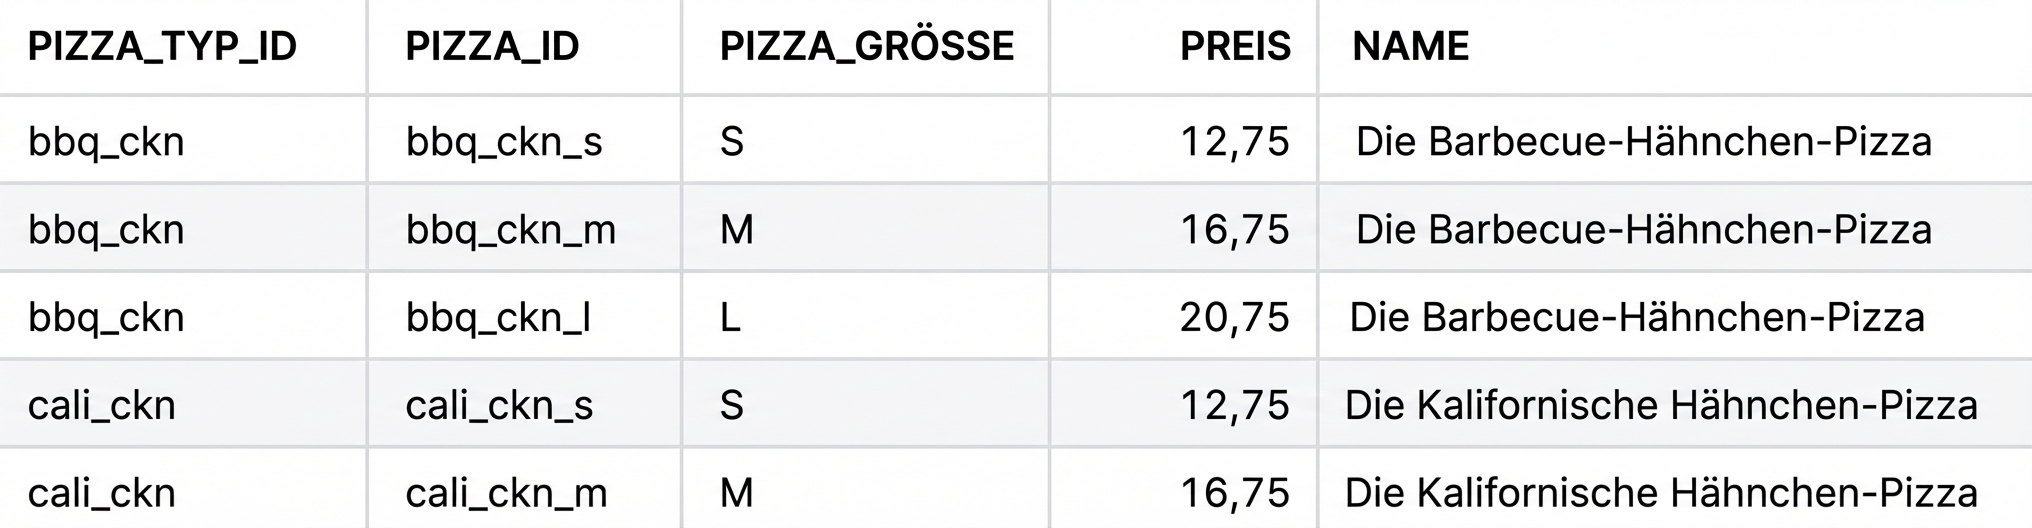Click the bbq_ckn_m cell

tap(510, 230)
